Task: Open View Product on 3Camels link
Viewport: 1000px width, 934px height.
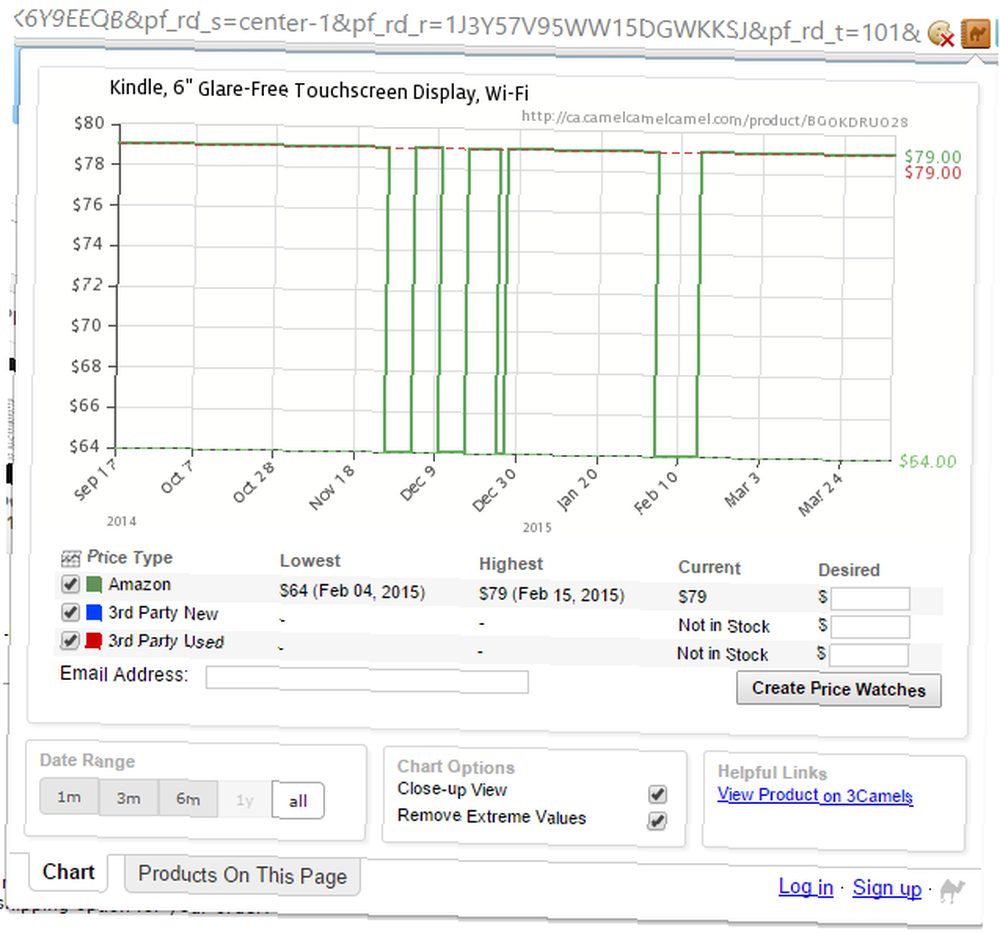Action: [x=815, y=796]
